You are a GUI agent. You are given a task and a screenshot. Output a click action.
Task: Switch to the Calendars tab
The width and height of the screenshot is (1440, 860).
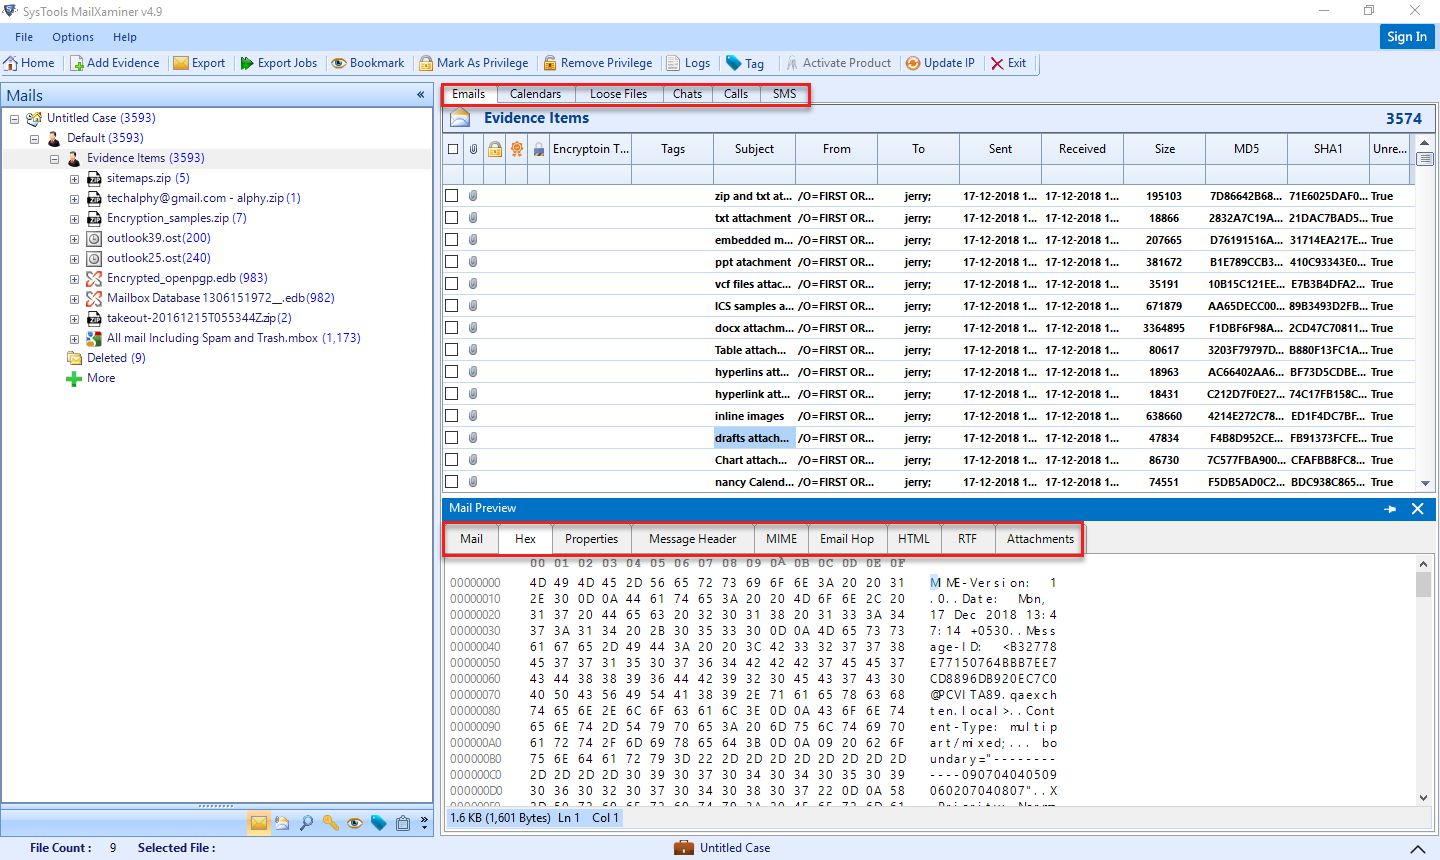tap(535, 93)
